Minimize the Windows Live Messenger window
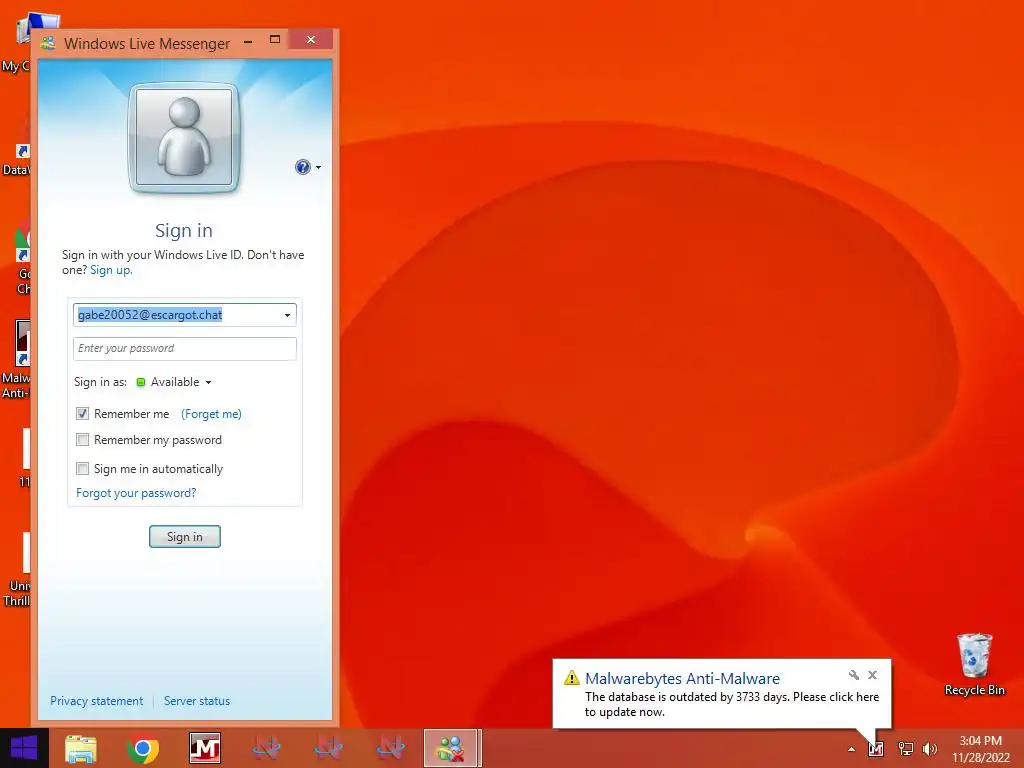The image size is (1024, 768). tap(248, 42)
